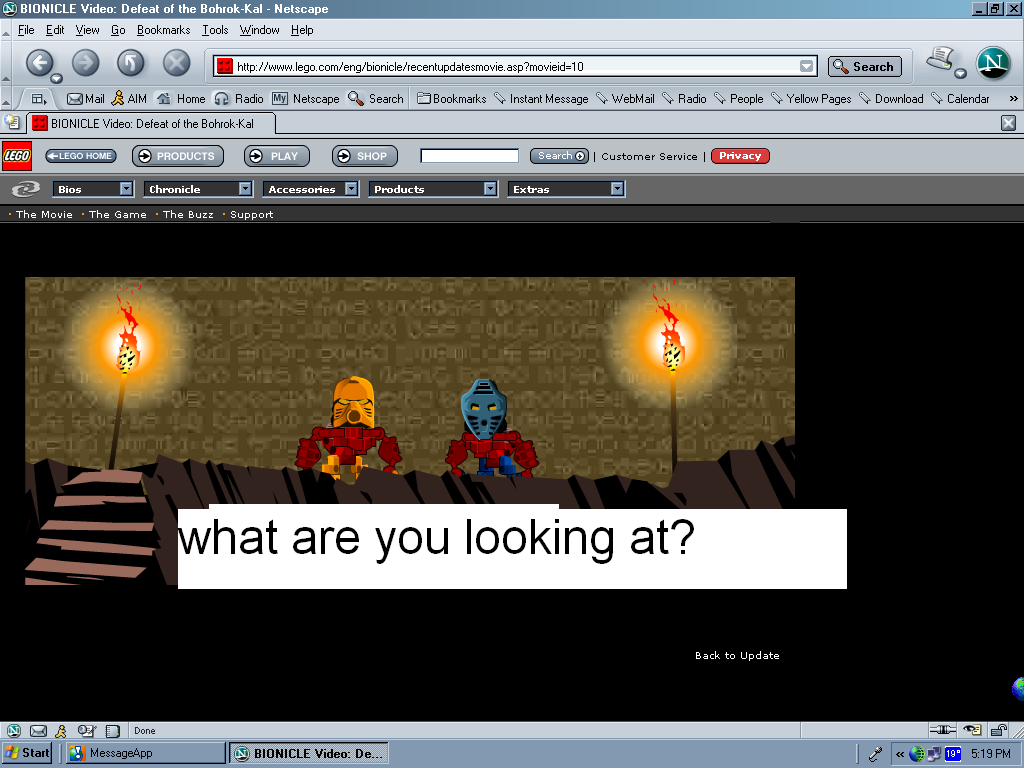
Task: Open the Bookmarks folder in the toolbar
Action: [x=452, y=99]
